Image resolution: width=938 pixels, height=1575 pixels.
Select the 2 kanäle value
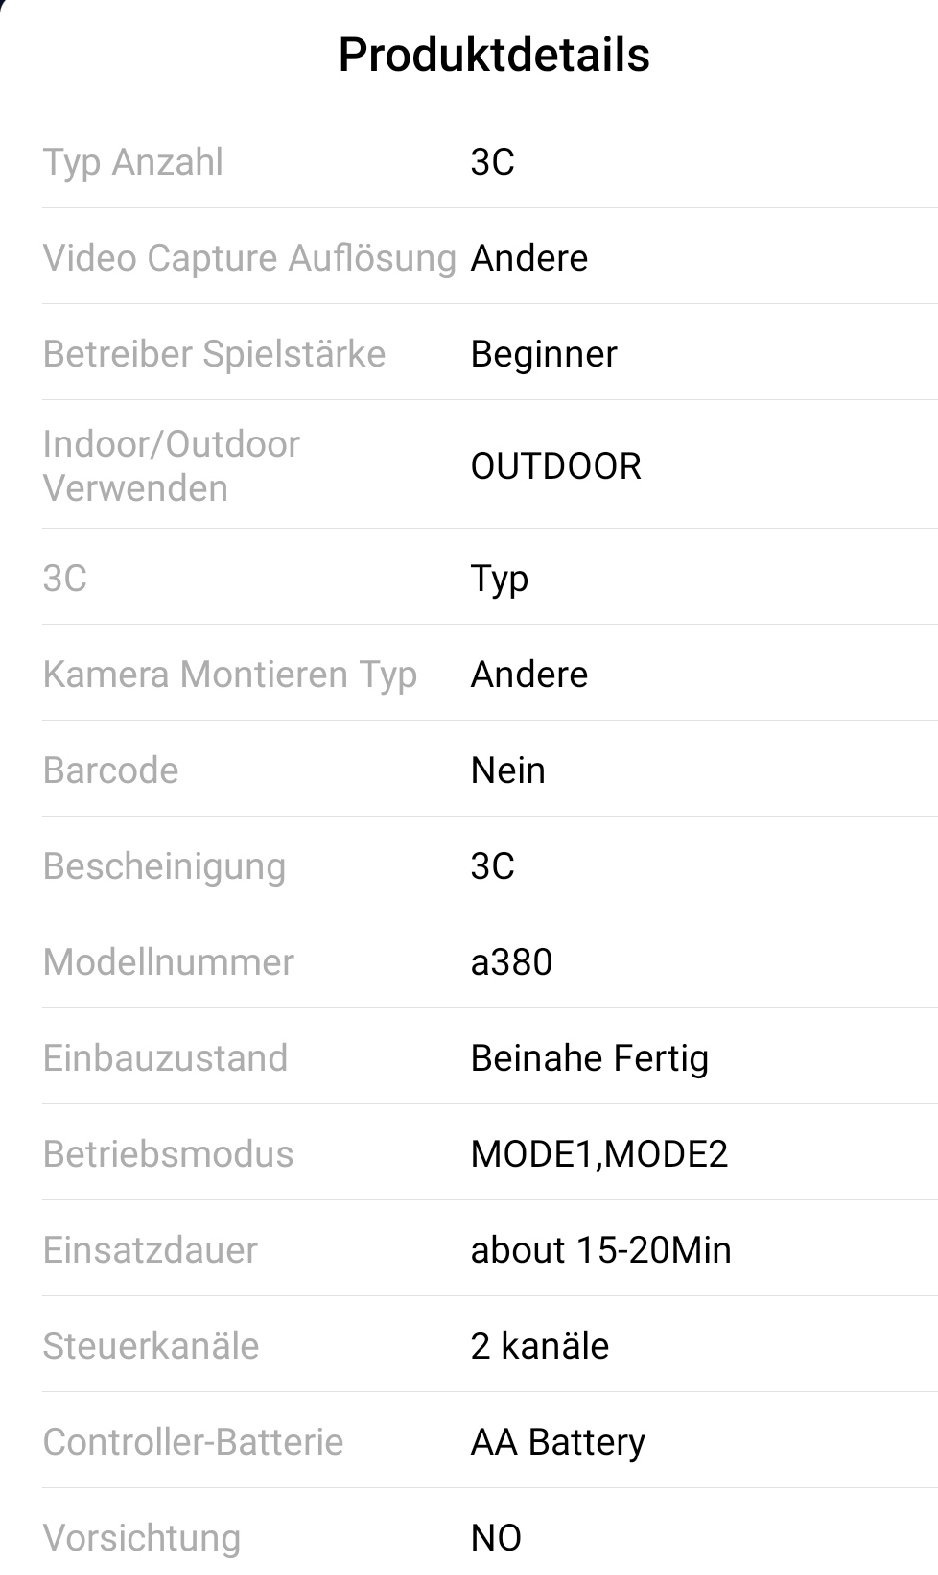[x=539, y=1346]
